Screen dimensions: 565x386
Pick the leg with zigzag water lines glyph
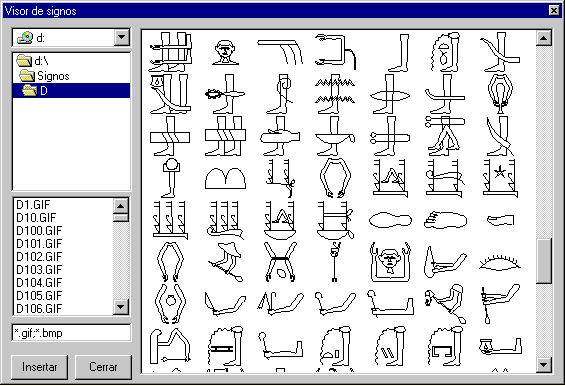point(334,94)
